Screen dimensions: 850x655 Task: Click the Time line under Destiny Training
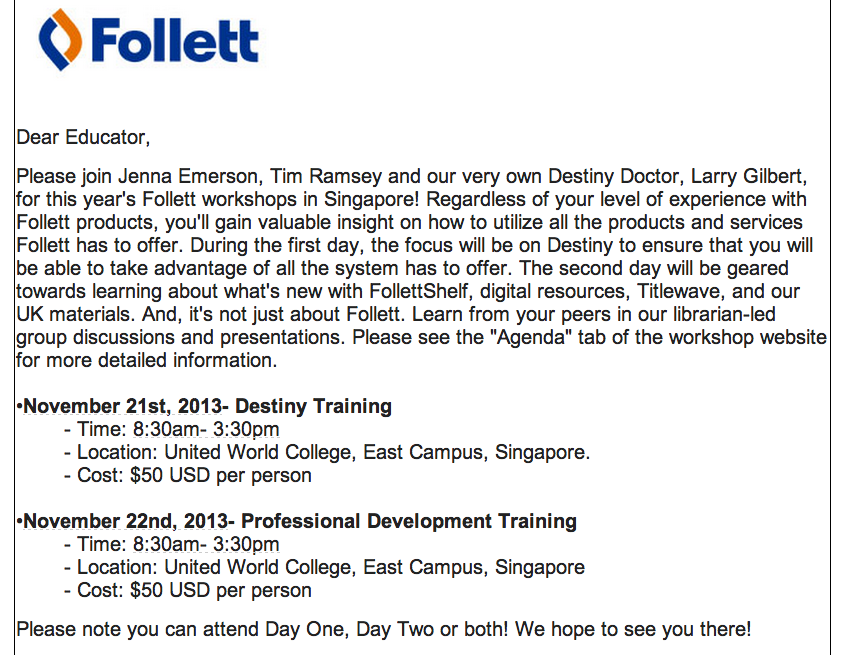(x=171, y=430)
